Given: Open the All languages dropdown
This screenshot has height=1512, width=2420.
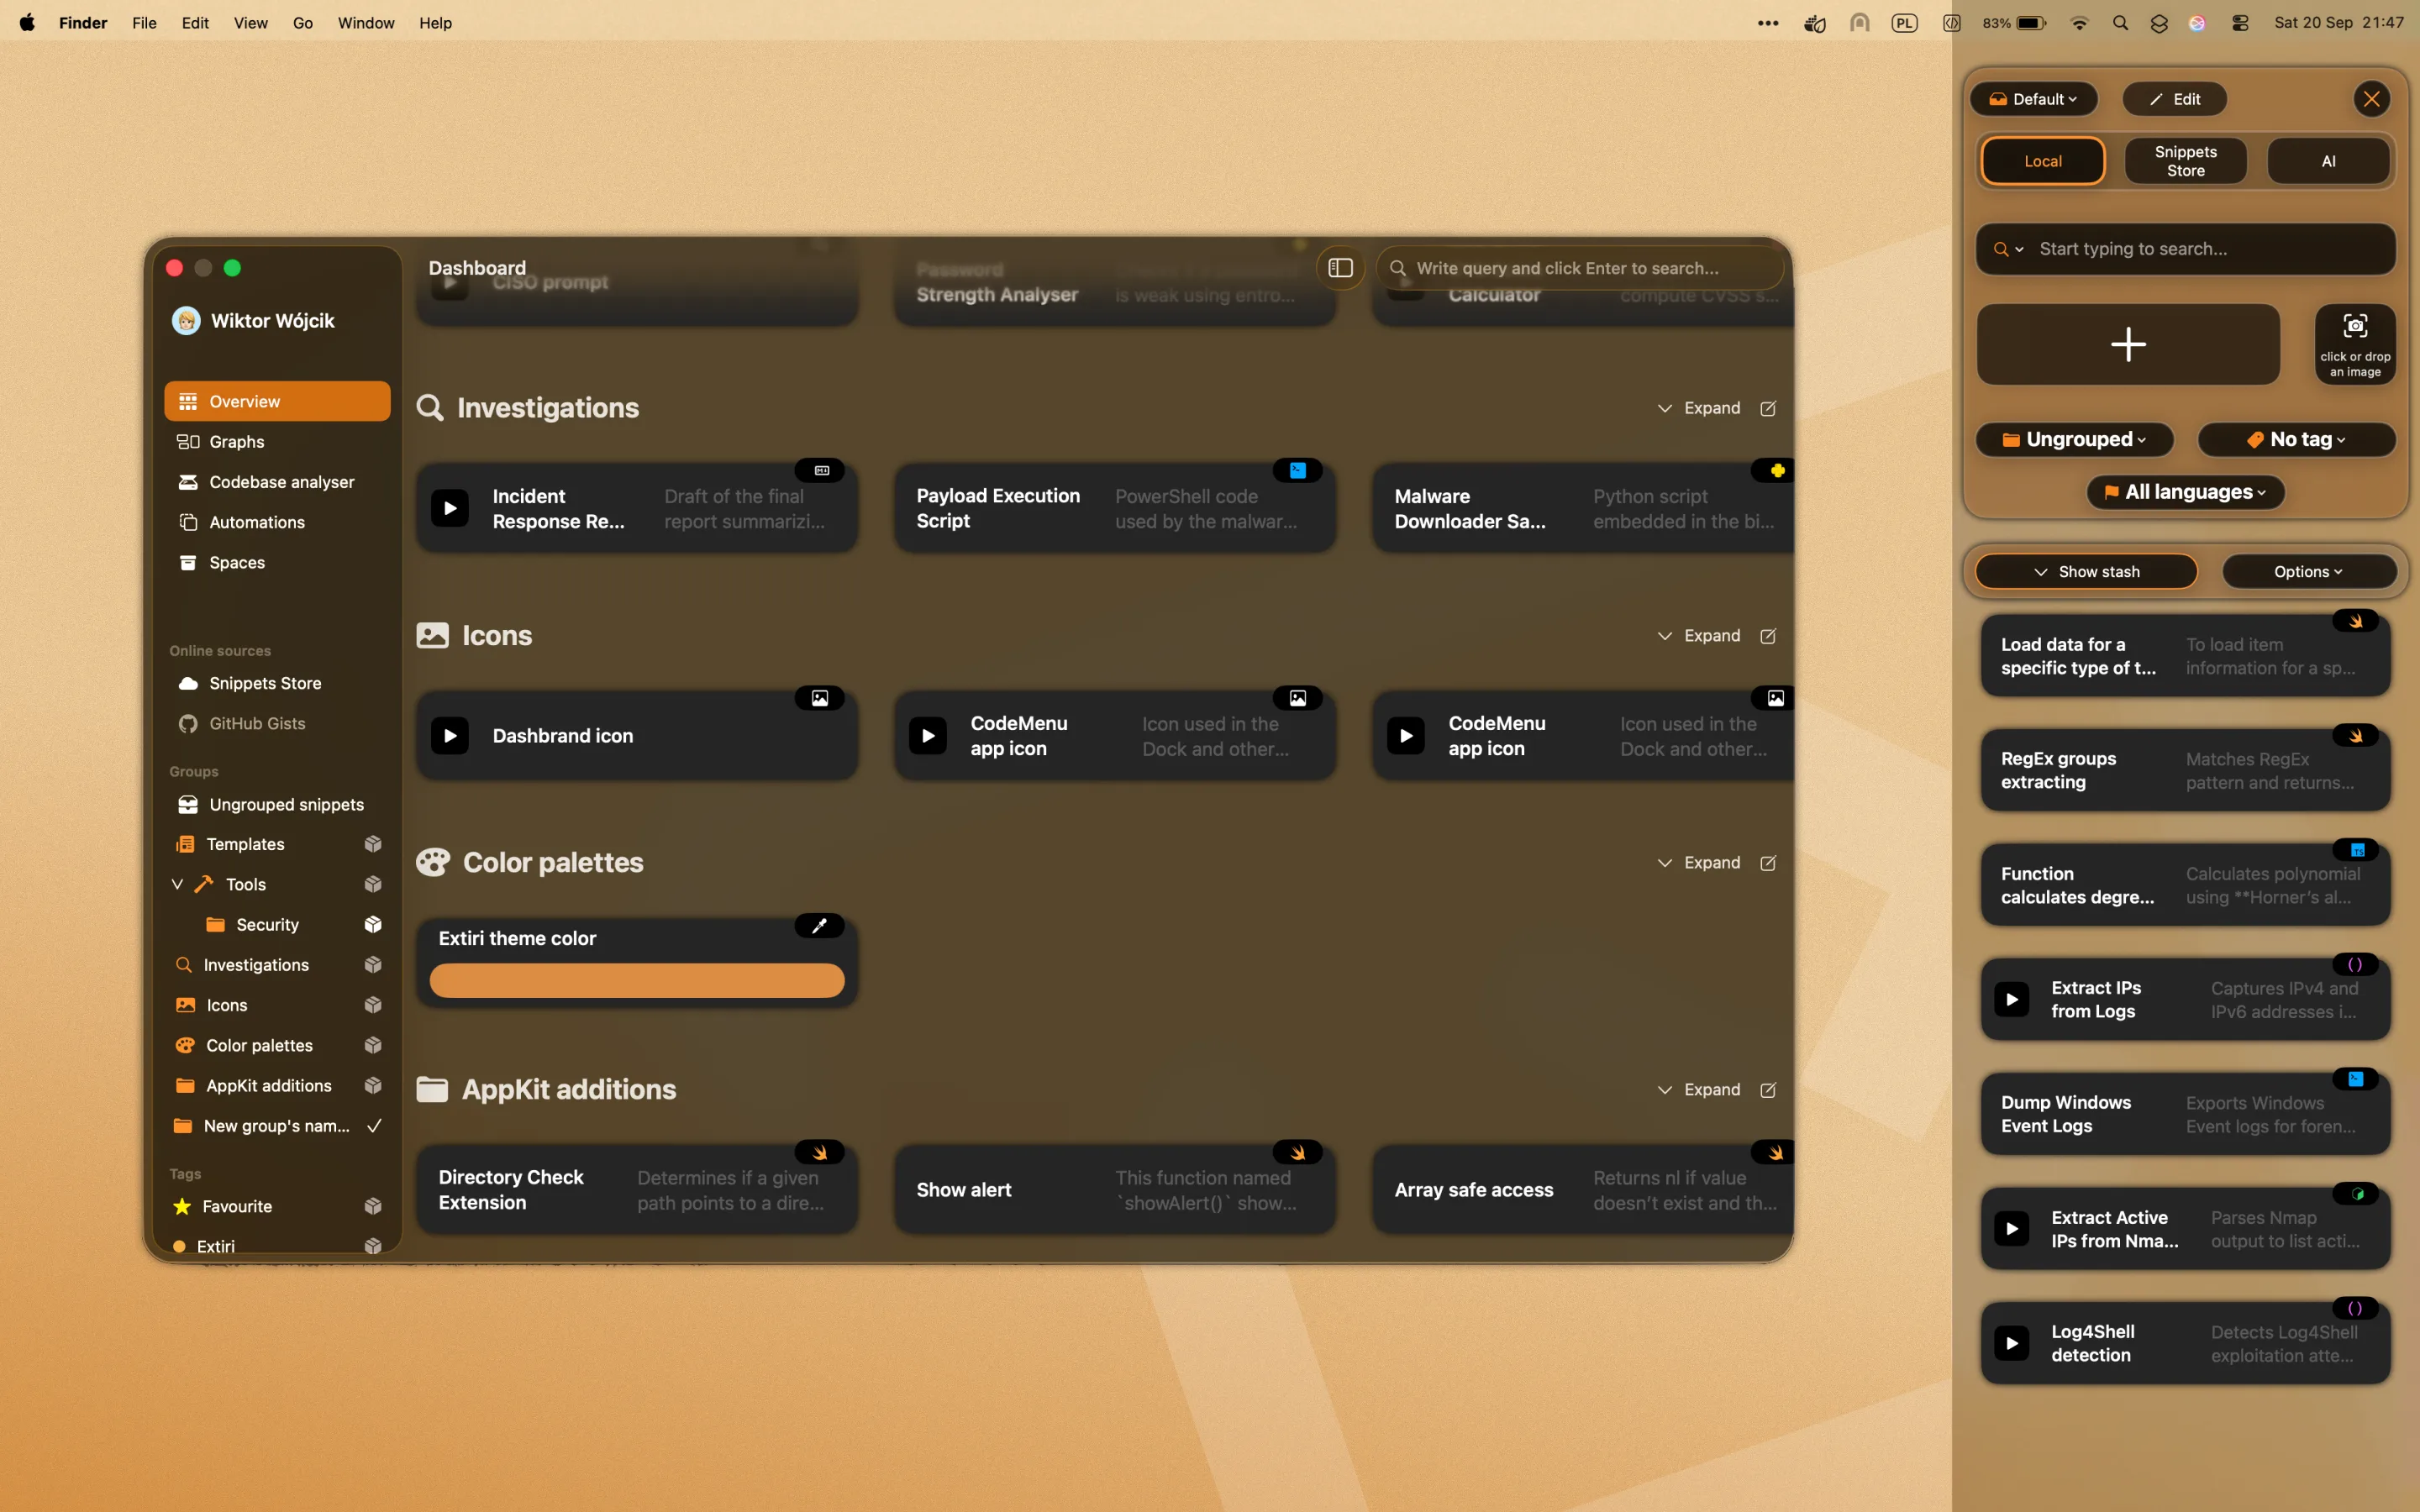Looking at the screenshot, I should 2185,492.
